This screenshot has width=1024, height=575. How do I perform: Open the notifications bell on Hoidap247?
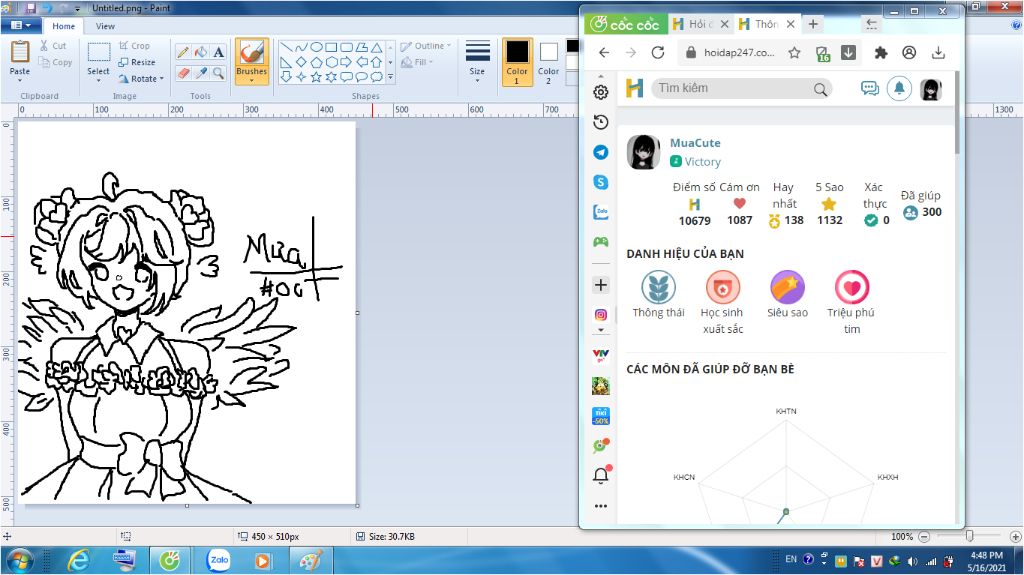point(899,88)
